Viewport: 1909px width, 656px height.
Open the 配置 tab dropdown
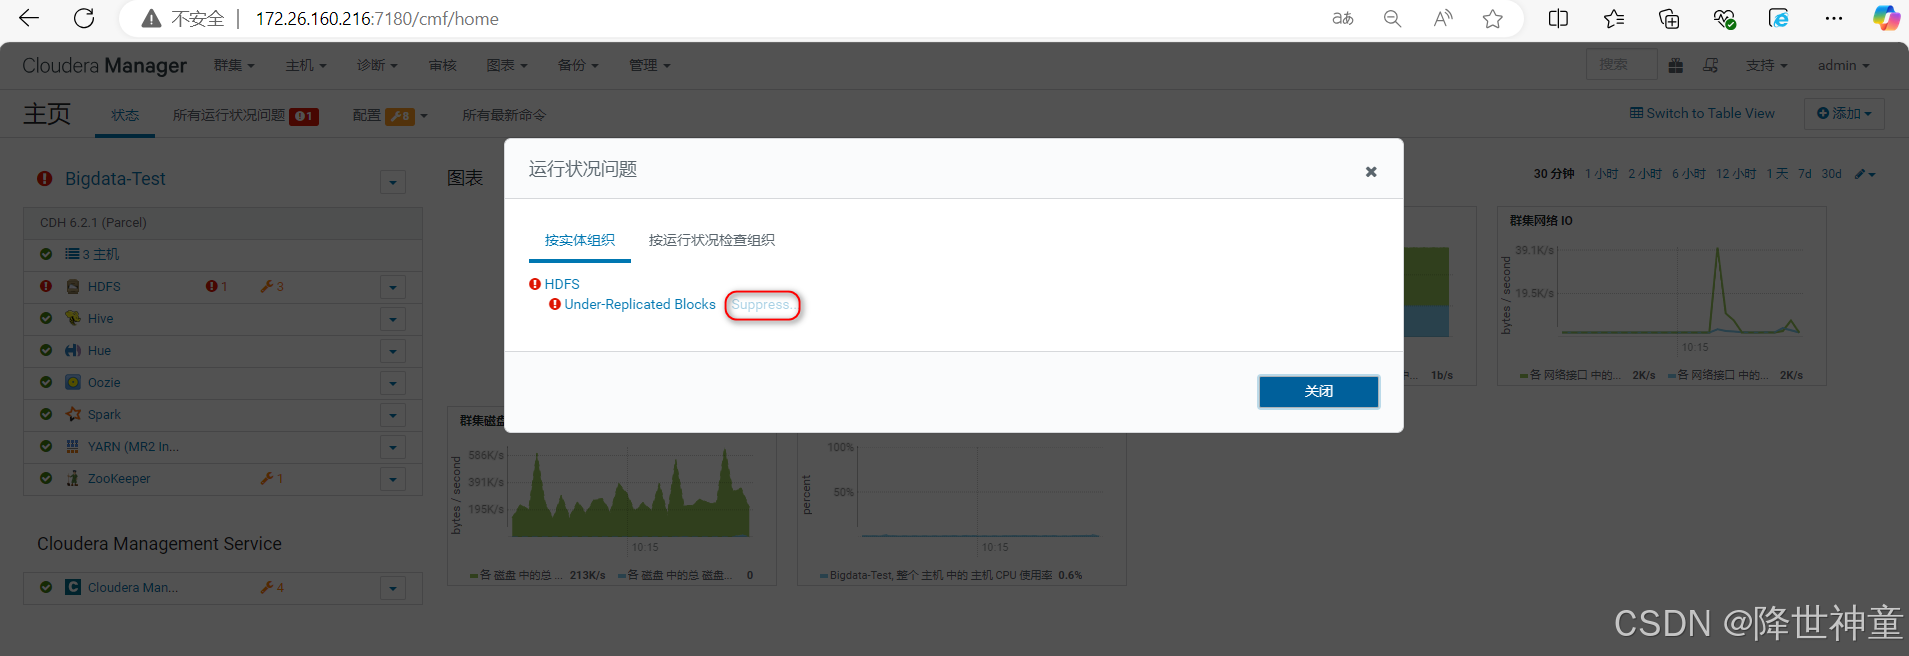point(390,115)
